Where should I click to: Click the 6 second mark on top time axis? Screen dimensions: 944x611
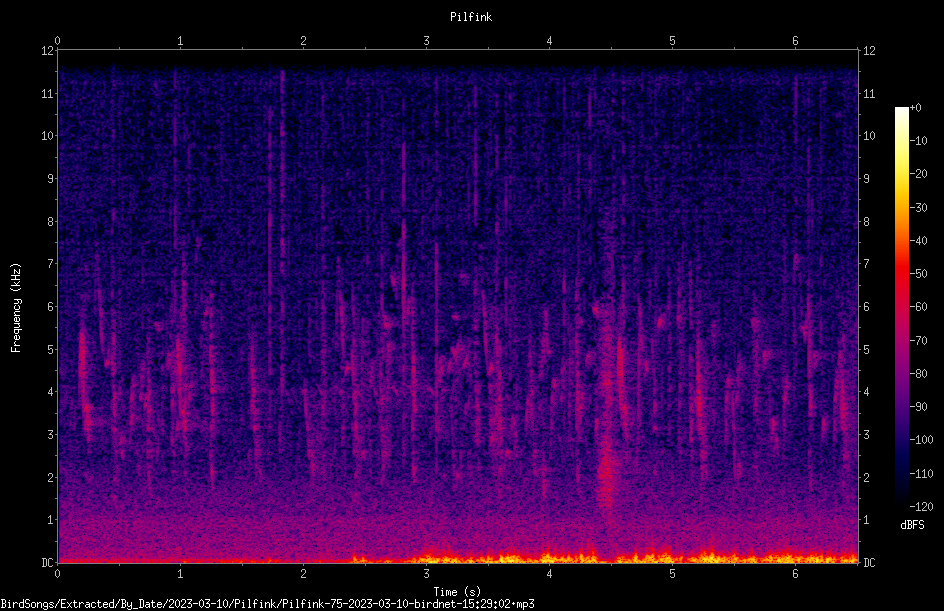click(x=795, y=41)
